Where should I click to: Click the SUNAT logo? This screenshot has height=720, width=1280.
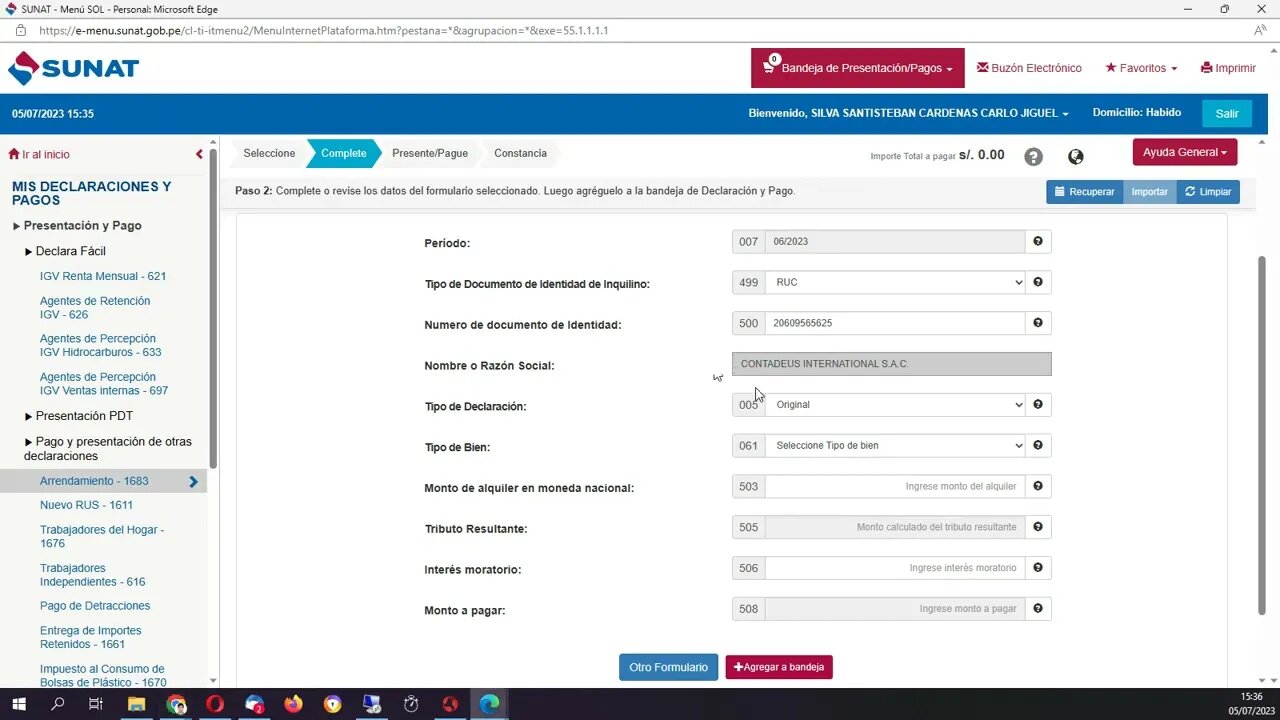[x=73, y=68]
